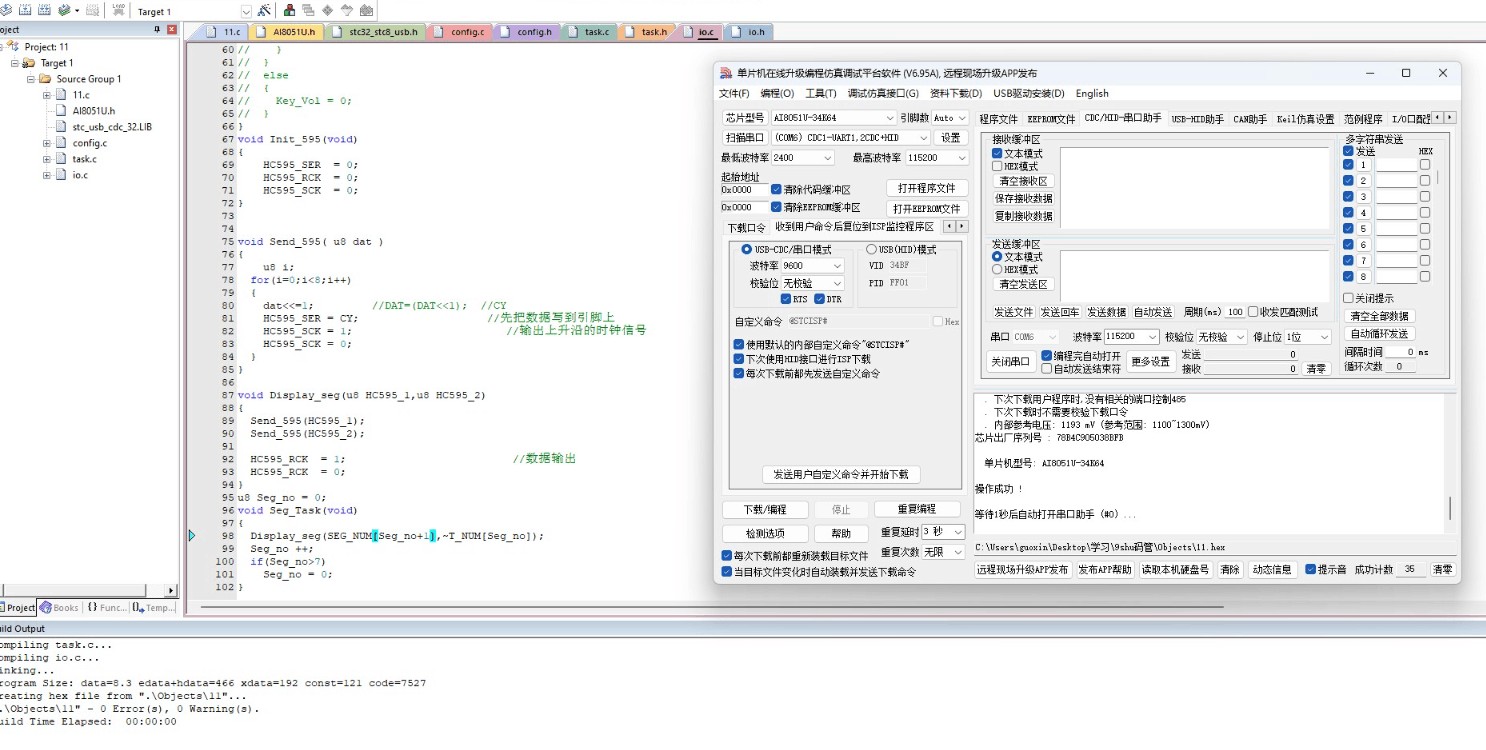This screenshot has width=1486, height=750.
Task: Enable HEX模式 in the receive buffer
Action: coord(997,166)
